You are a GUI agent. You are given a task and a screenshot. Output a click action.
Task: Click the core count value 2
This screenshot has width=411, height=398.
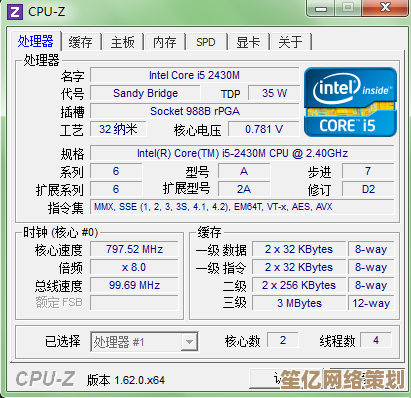(x=283, y=340)
